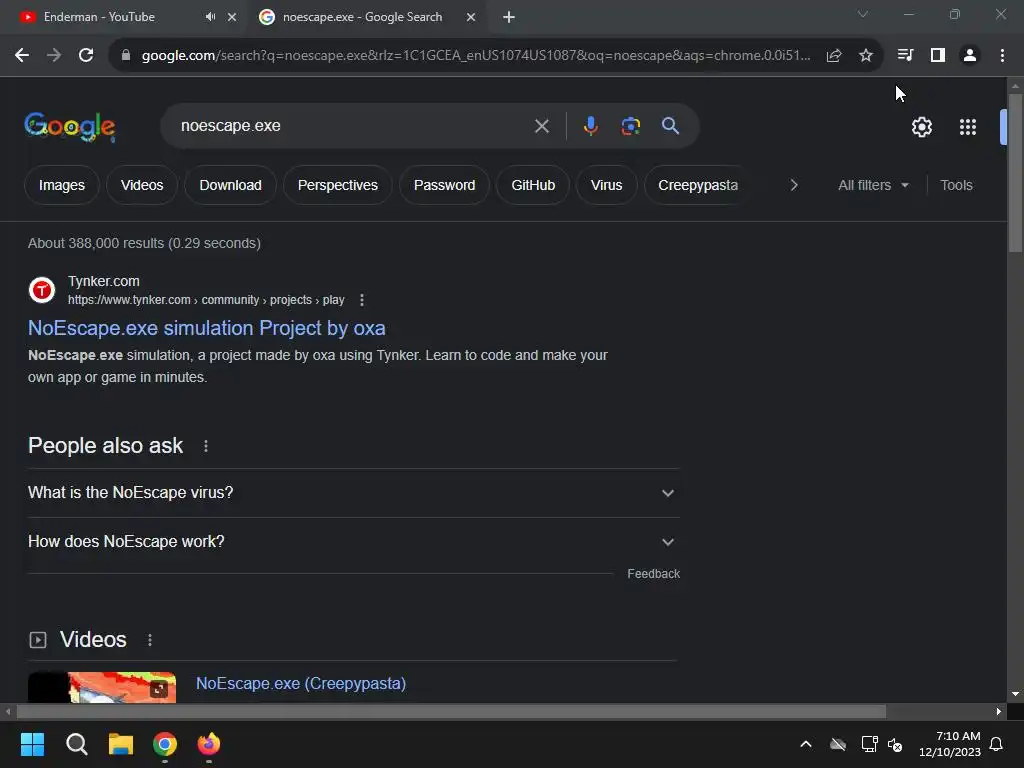This screenshot has width=1024, height=768.
Task: Click the address bar URL
Action: pyautogui.click(x=476, y=56)
